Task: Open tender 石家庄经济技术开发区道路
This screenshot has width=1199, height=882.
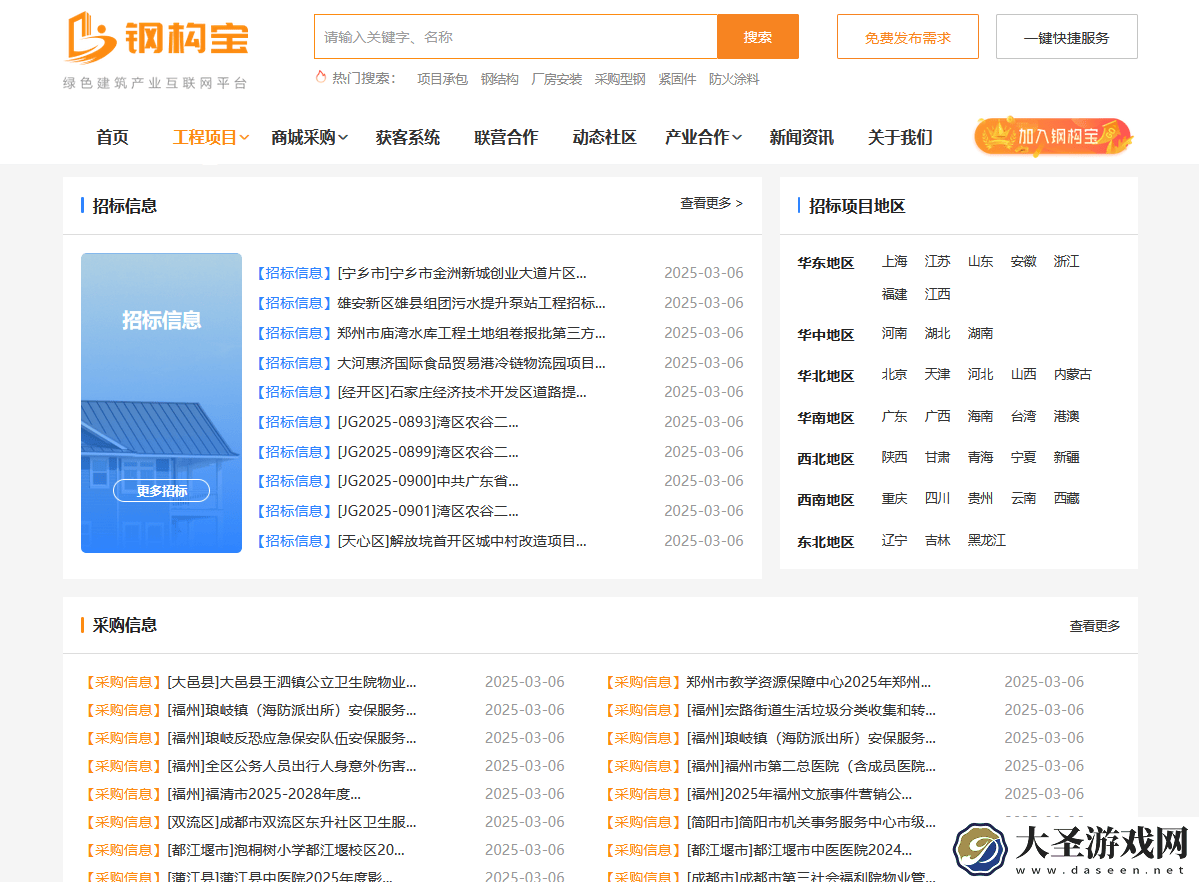Action: point(462,392)
